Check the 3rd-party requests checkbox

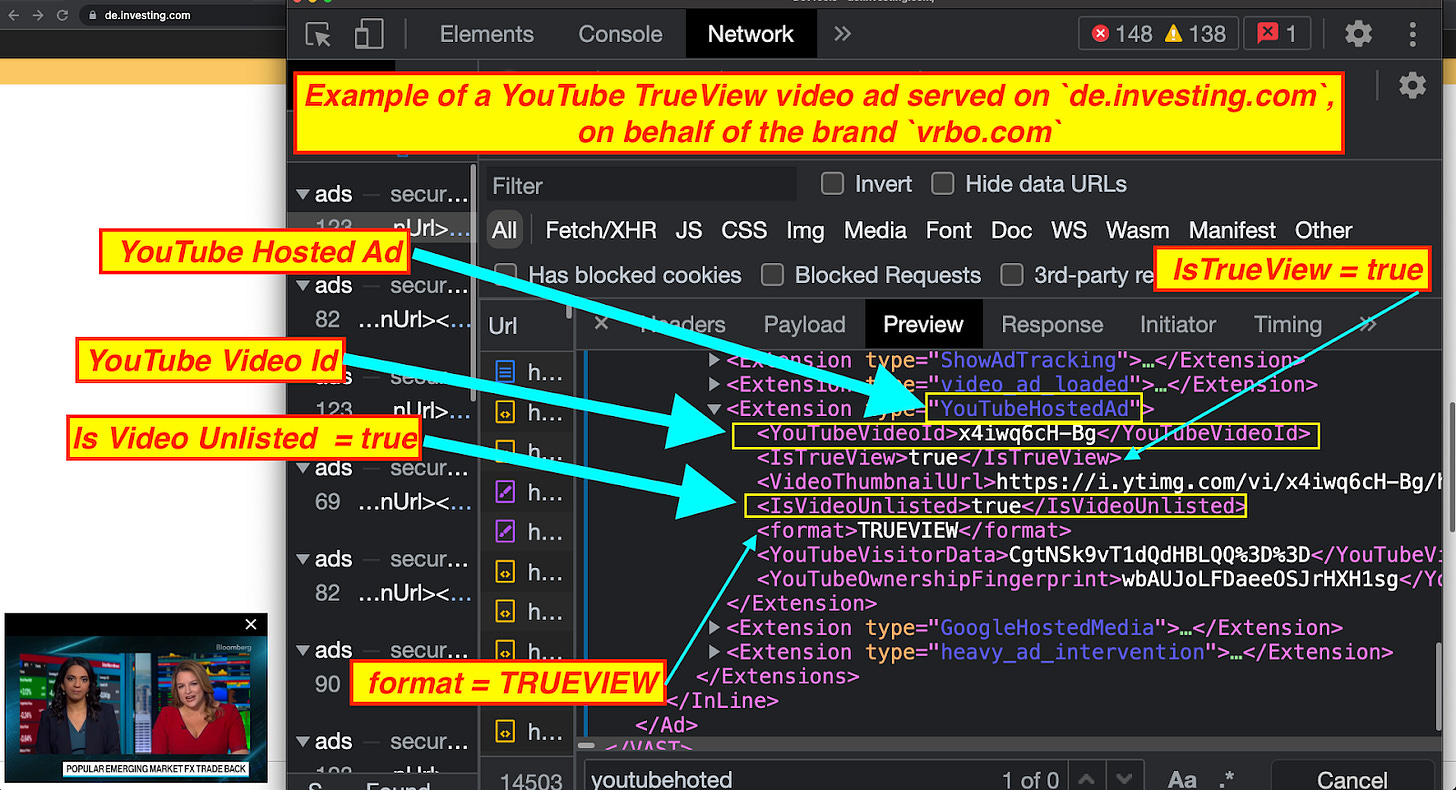[x=1012, y=274]
